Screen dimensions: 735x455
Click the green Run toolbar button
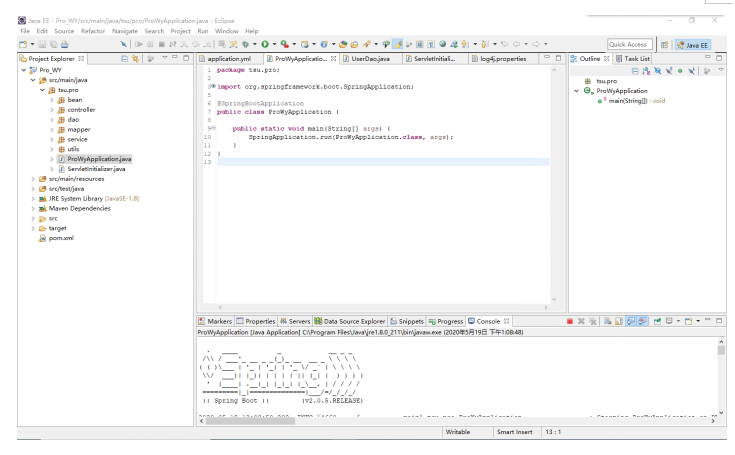265,44
